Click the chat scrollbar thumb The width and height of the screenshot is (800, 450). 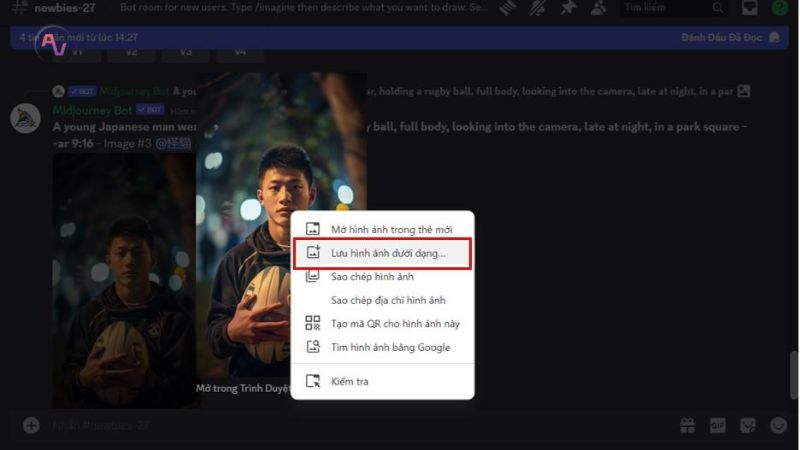[793, 374]
